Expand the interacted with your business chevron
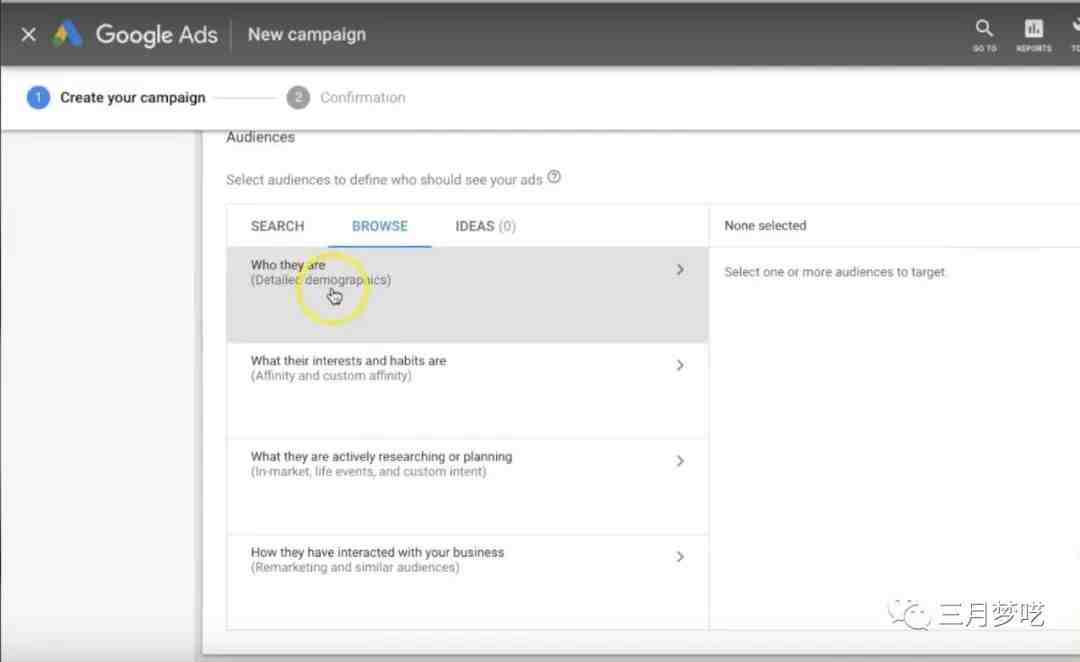Viewport: 1080px width, 662px height. [680, 557]
